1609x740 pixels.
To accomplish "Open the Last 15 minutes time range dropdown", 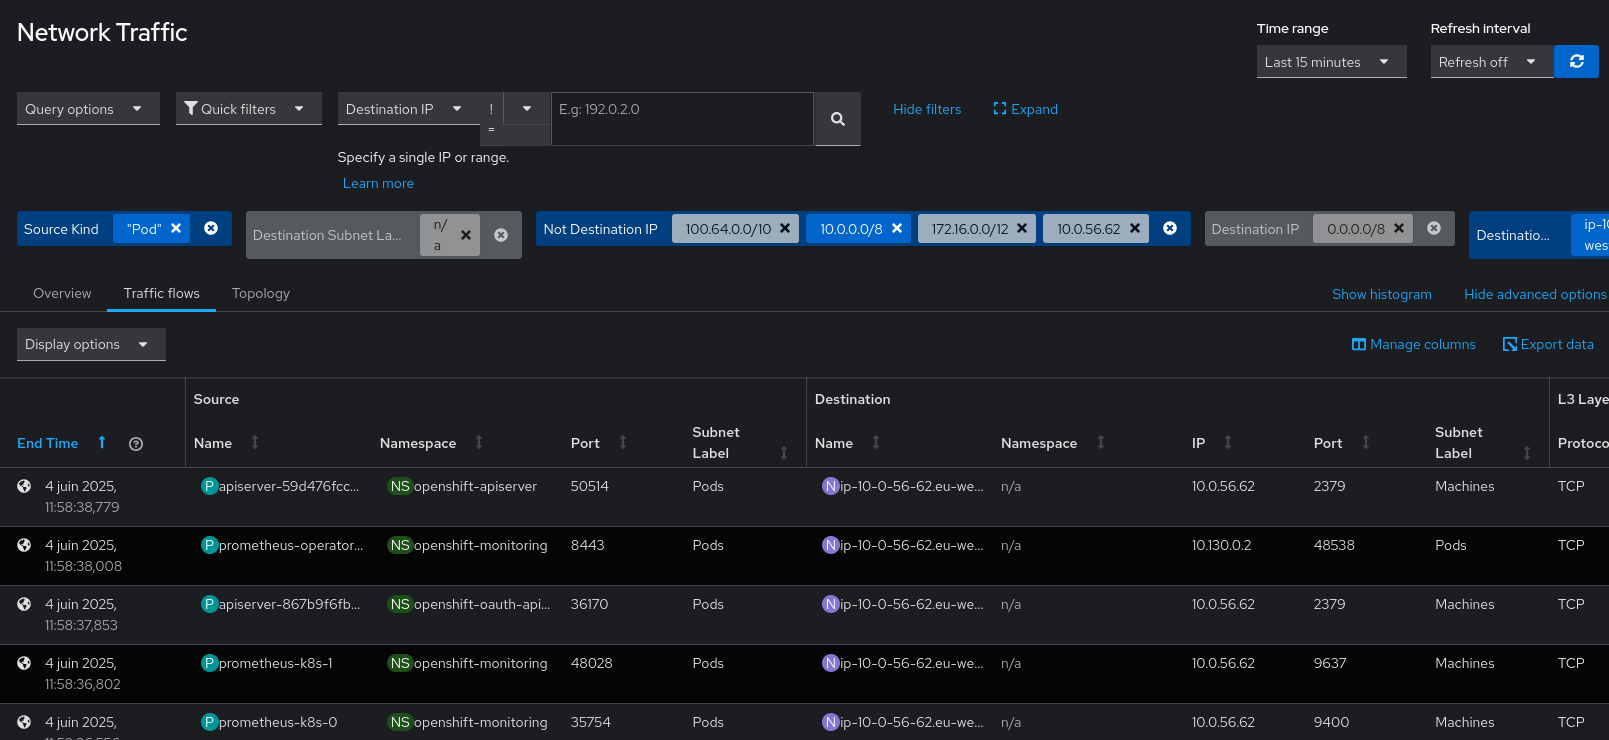I will pos(1330,62).
